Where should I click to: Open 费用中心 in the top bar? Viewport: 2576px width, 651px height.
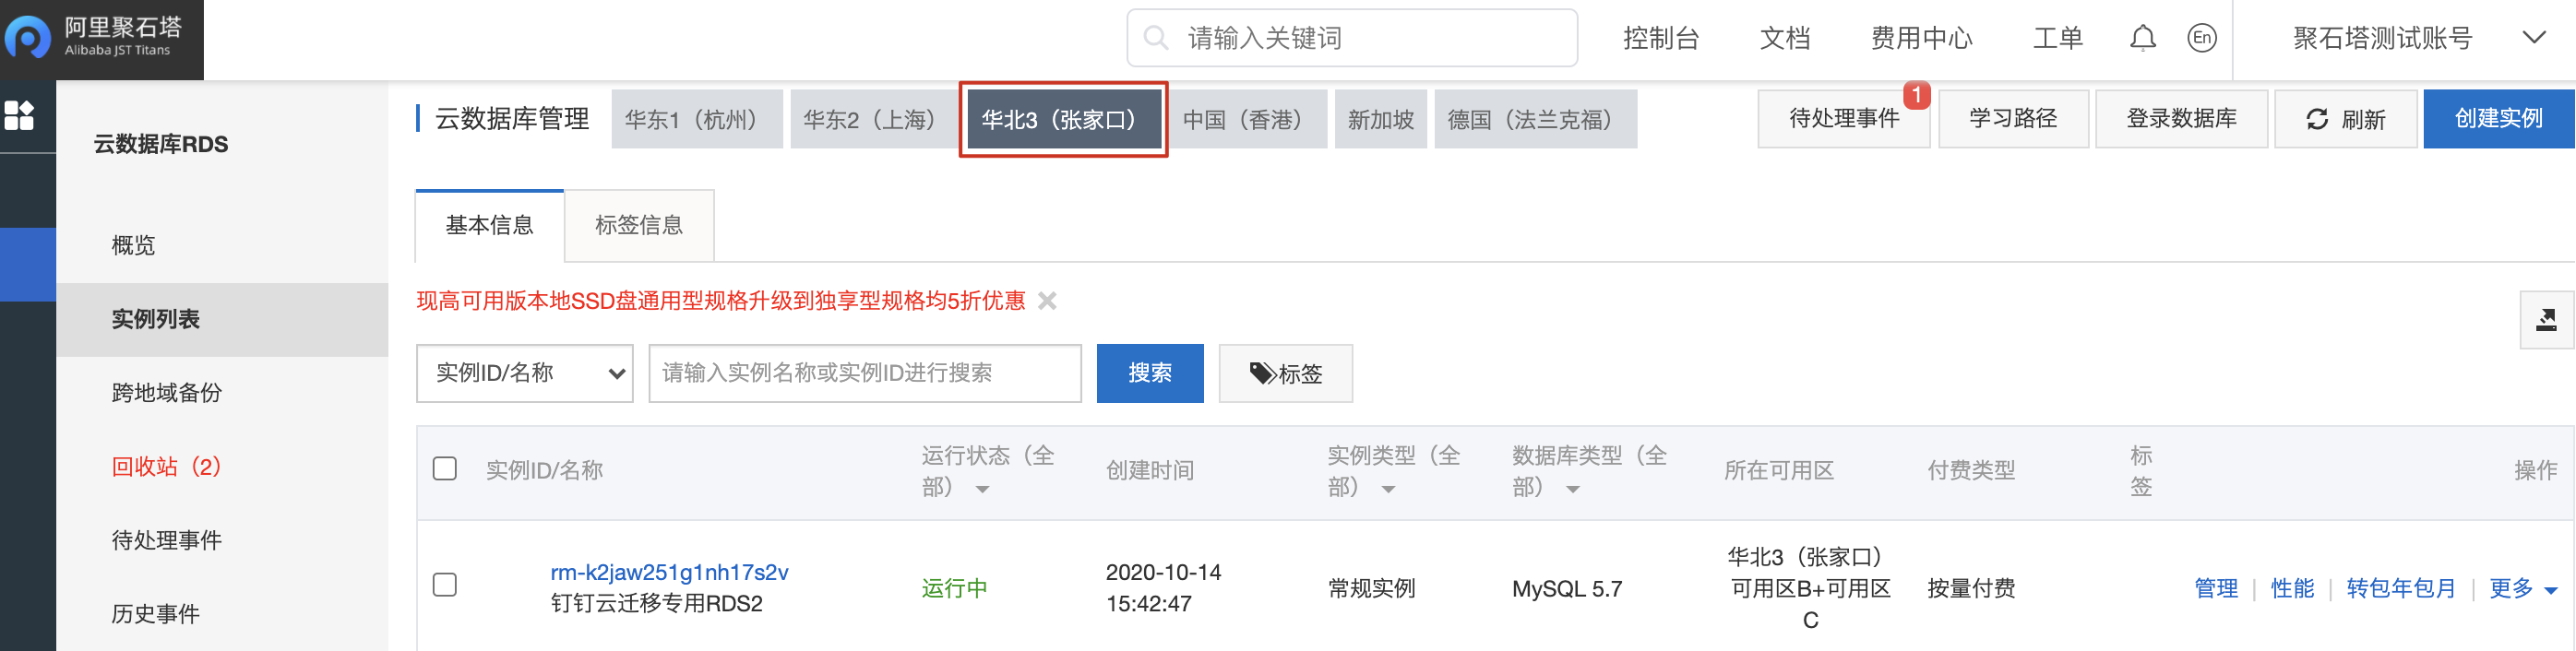click(1921, 38)
